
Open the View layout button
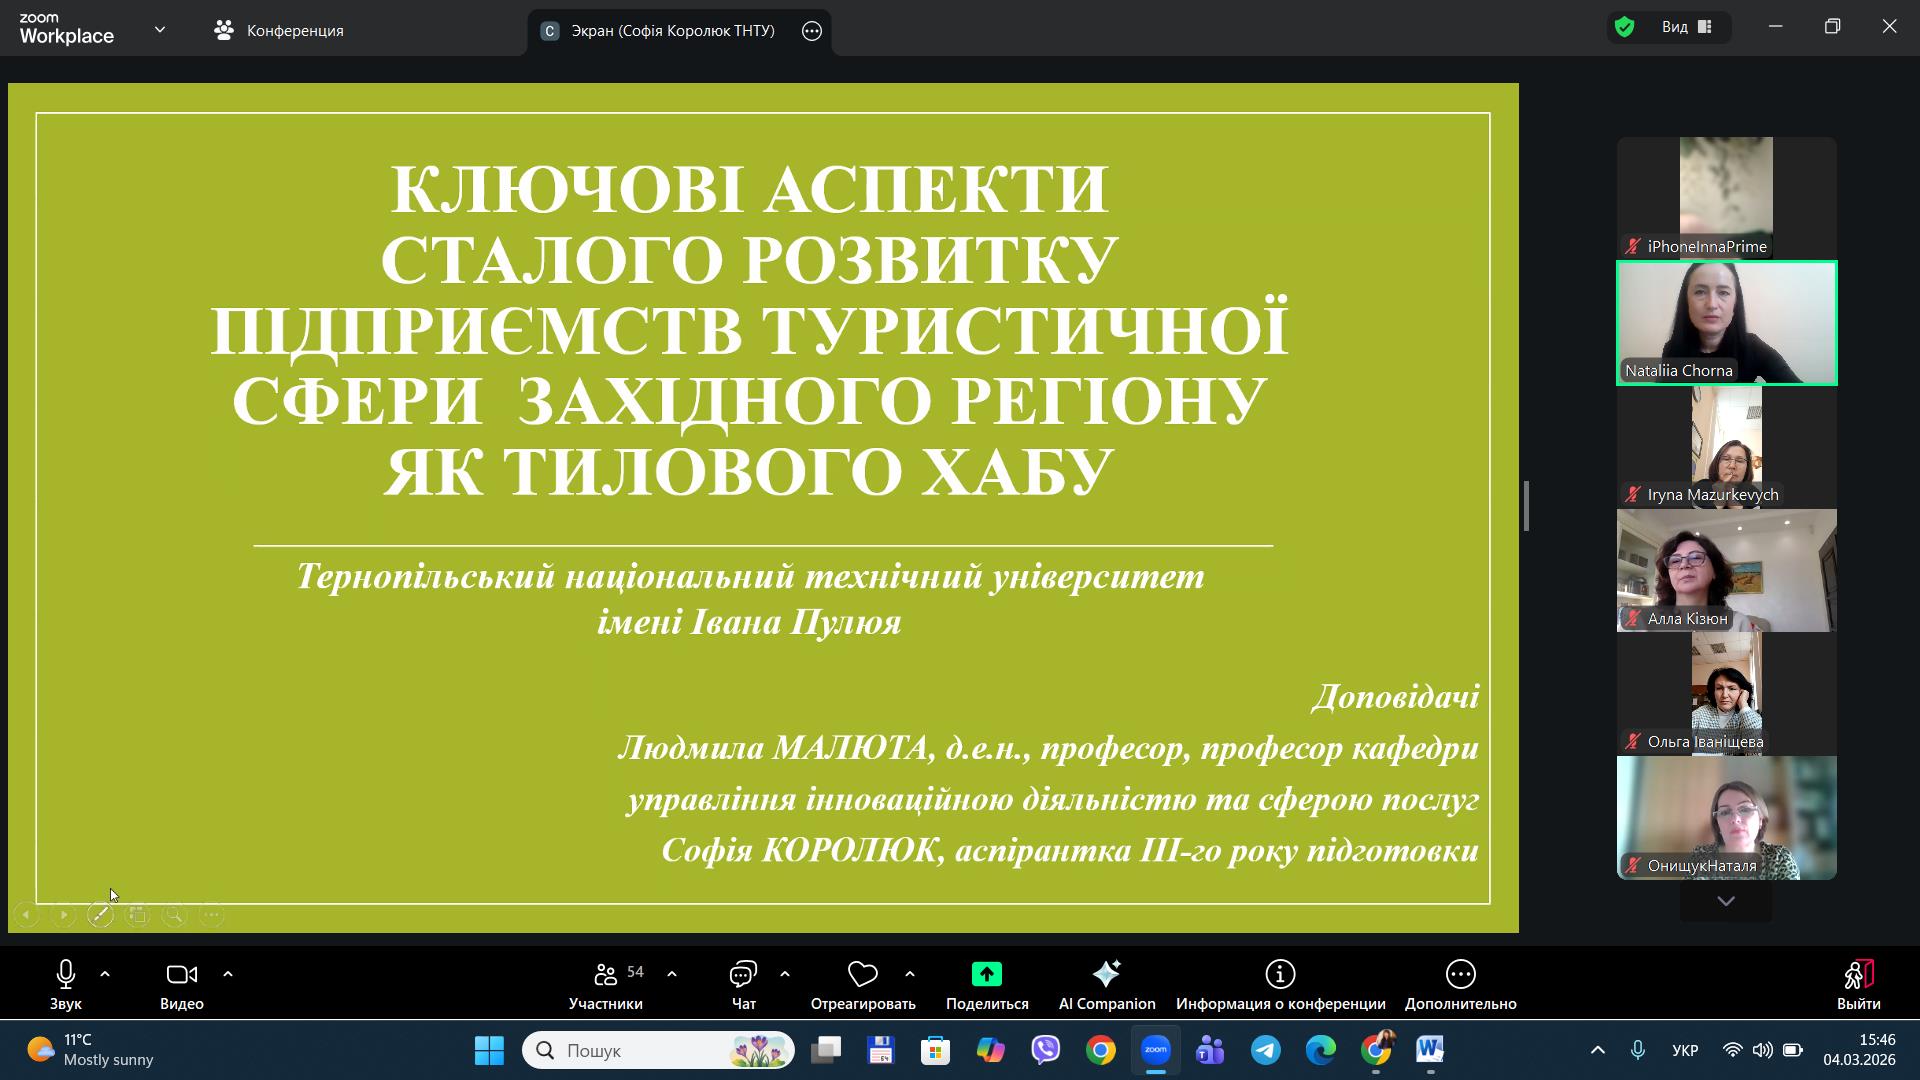[x=1688, y=28]
